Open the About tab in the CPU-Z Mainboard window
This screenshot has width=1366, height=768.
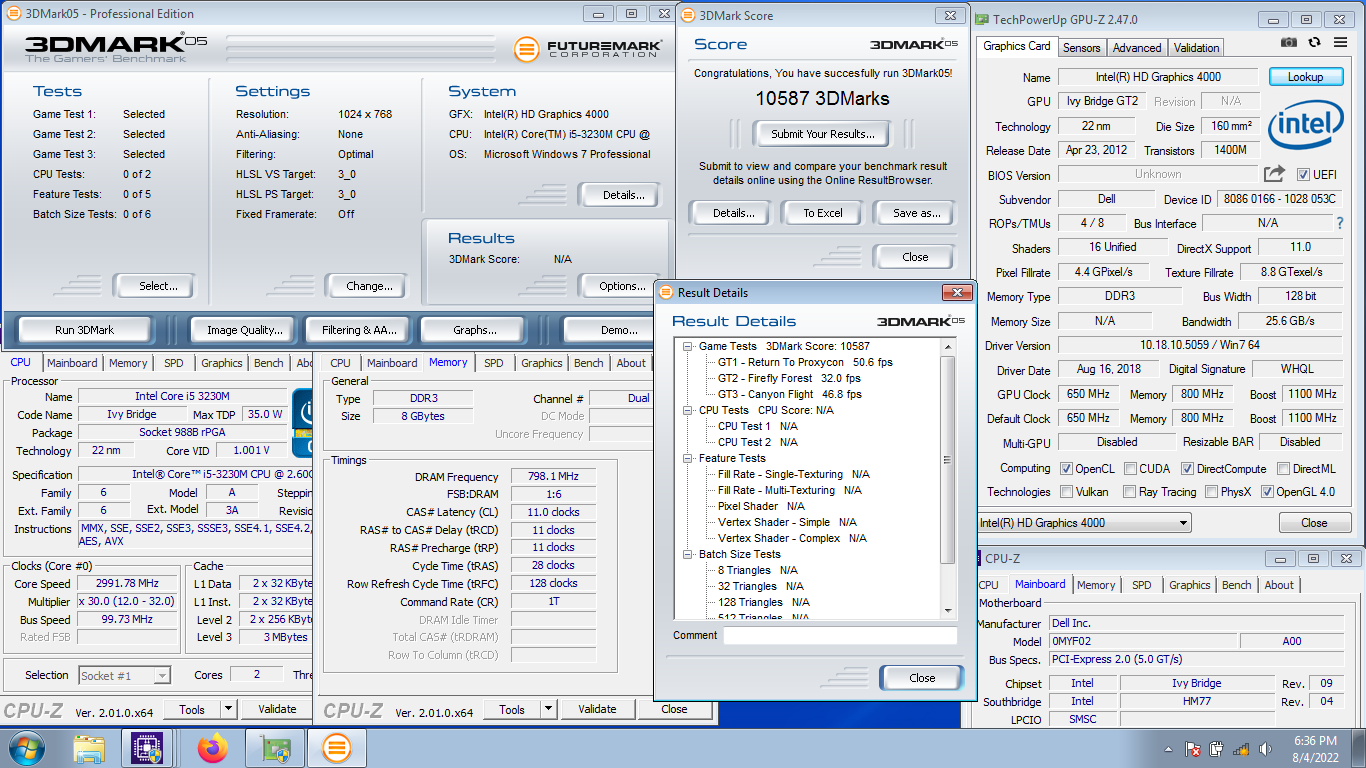(1279, 585)
